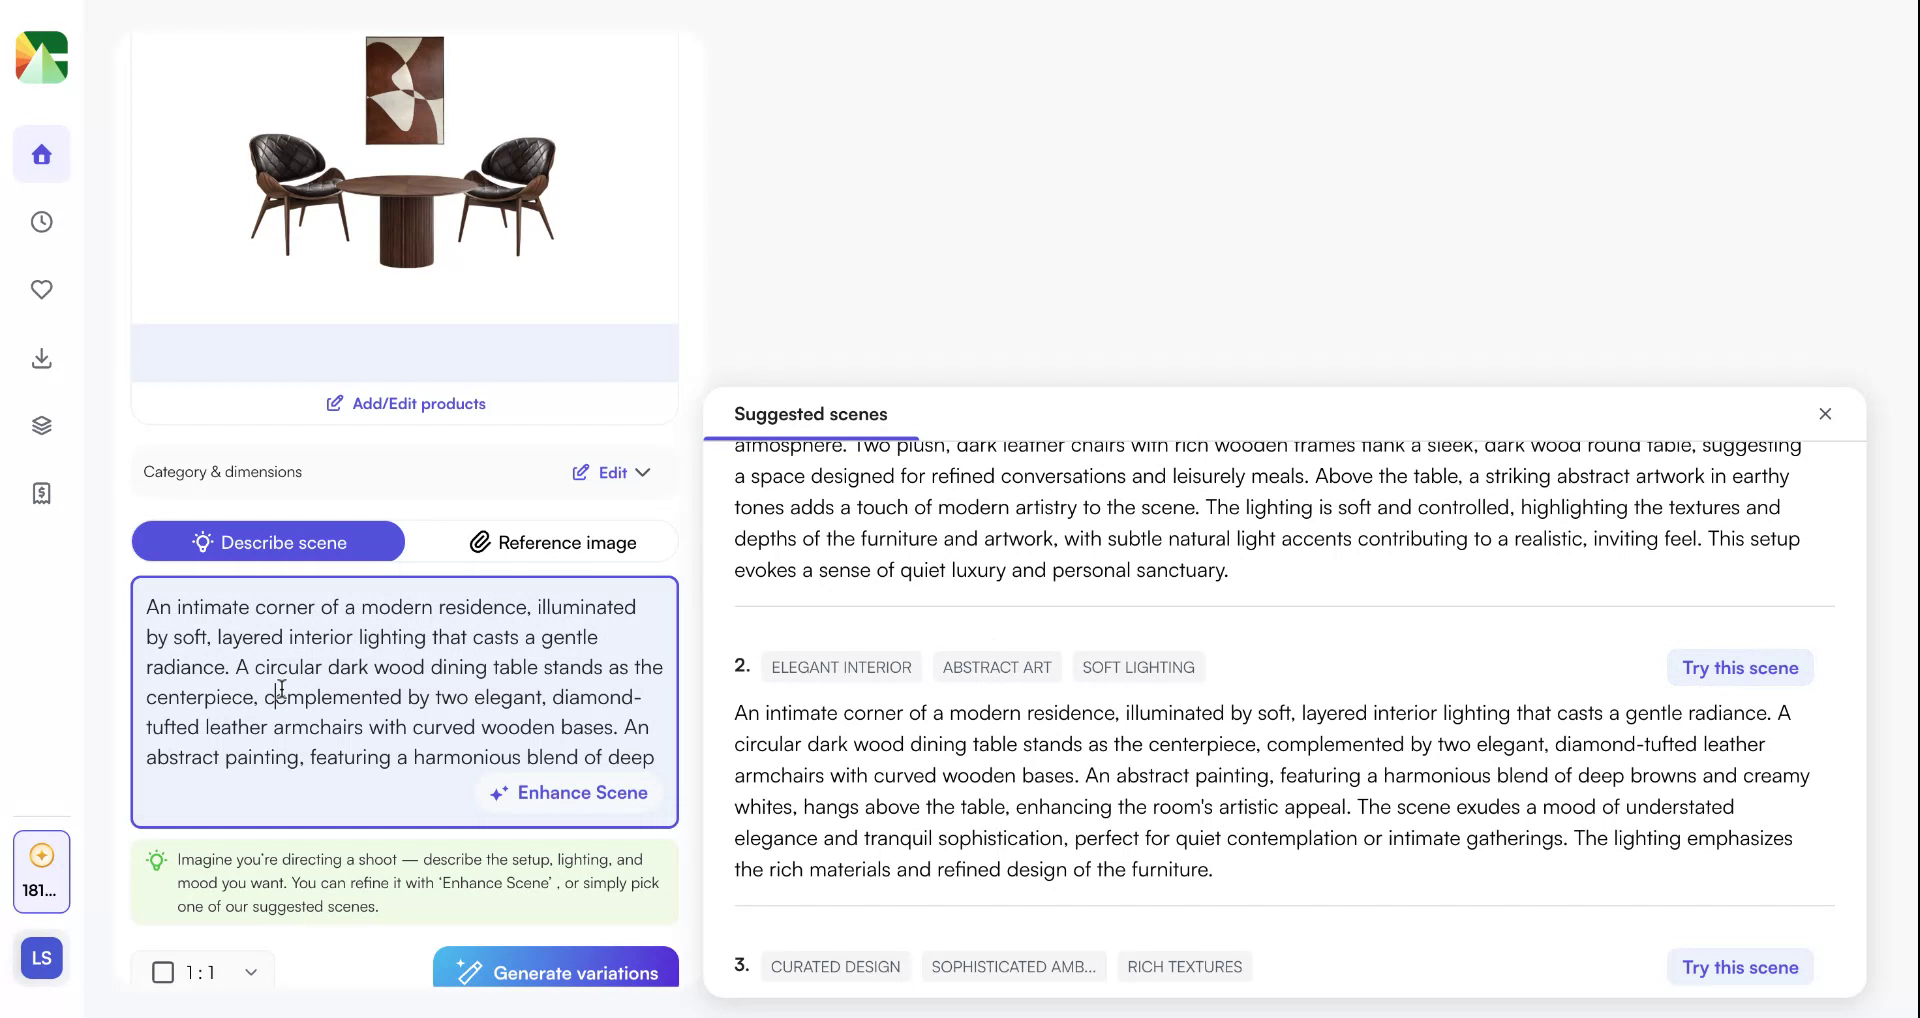Click Try this scene for scene 2
Viewport: 1920px width, 1018px height.
coord(1738,667)
